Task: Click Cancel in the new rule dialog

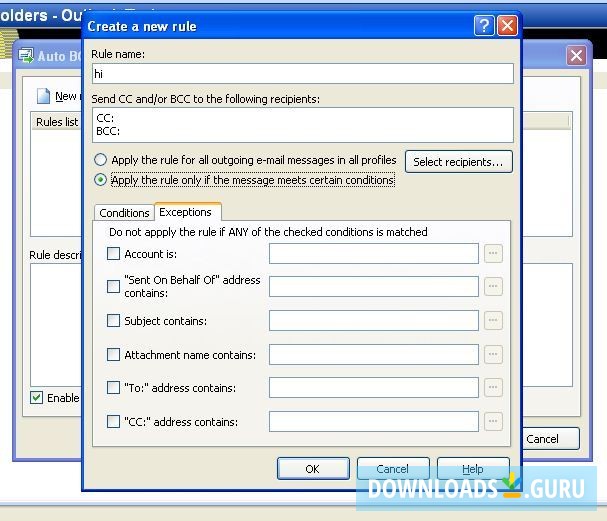Action: [393, 469]
